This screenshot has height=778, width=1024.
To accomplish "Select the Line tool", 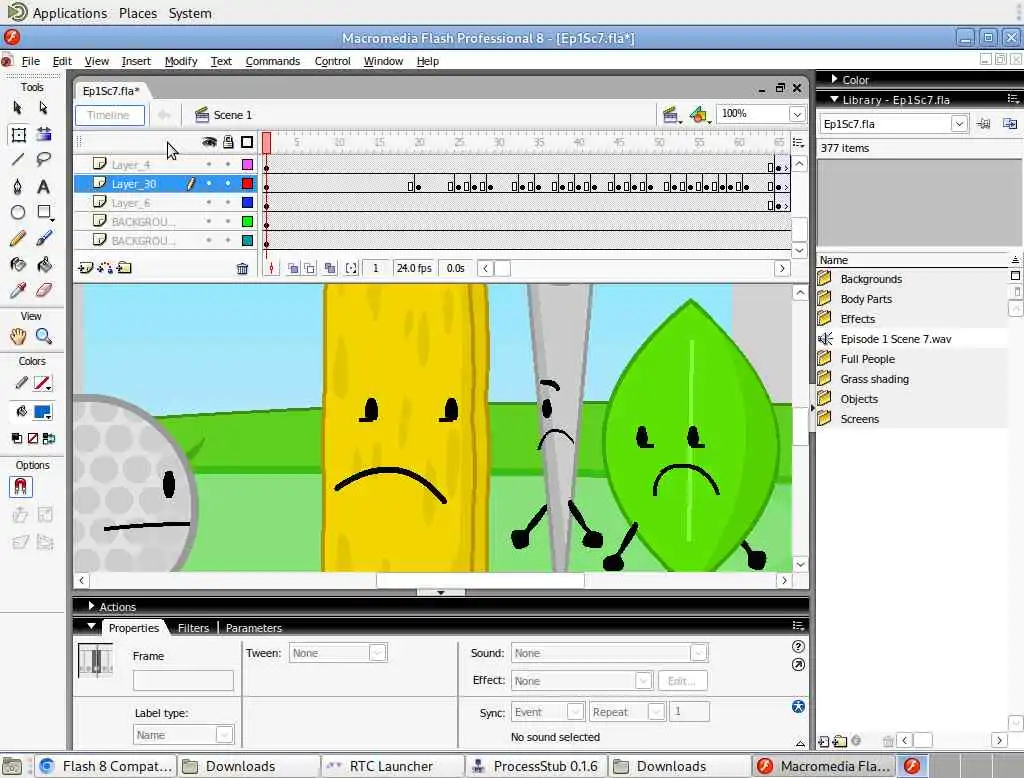I will point(18,160).
